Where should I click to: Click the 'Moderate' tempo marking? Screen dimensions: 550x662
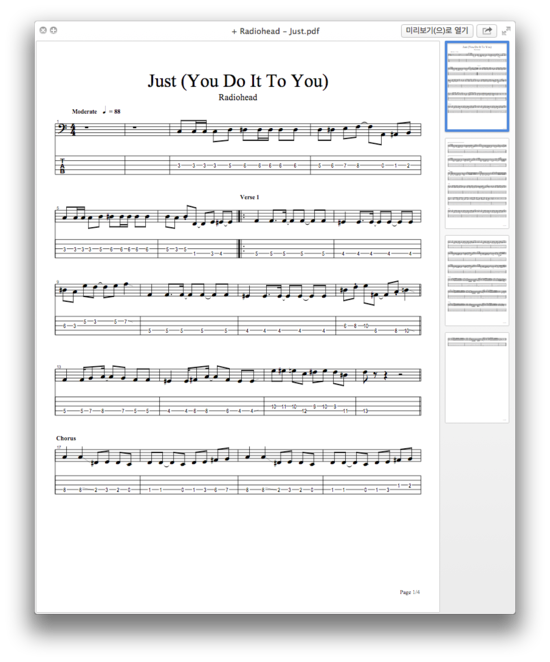coord(84,111)
